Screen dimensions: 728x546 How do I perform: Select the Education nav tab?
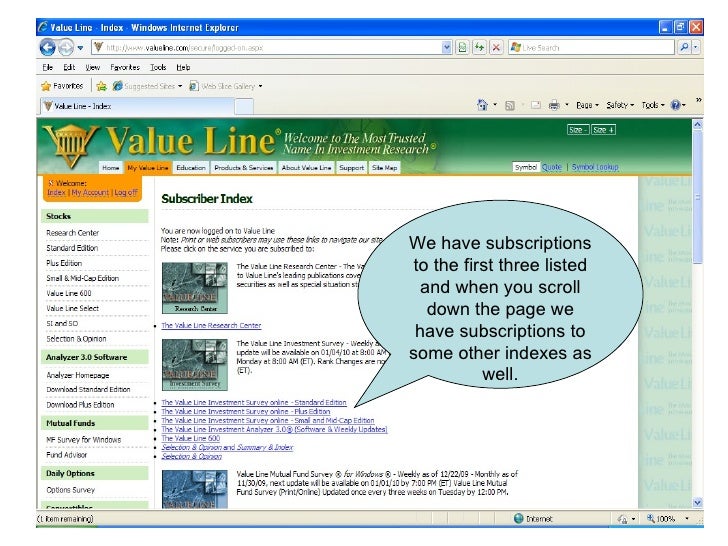(x=191, y=168)
